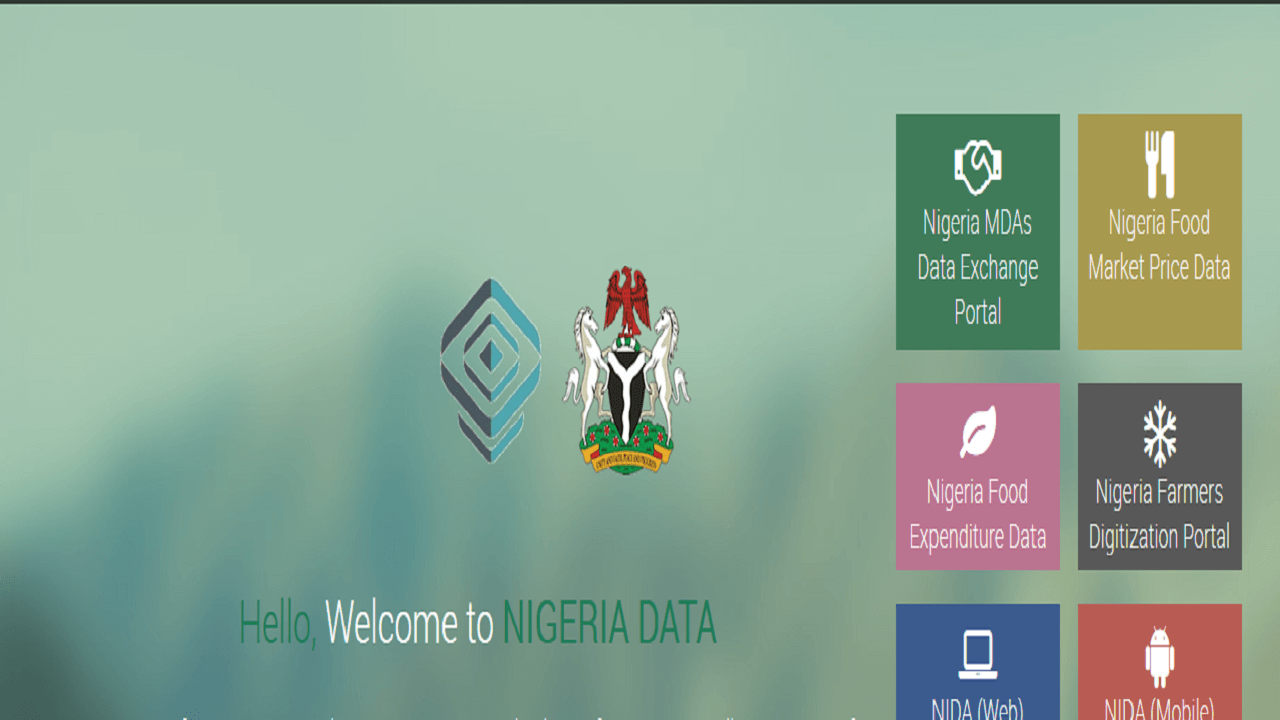1280x720 pixels.
Task: Select the NIDA (Mobile) text label
Action: point(1160,709)
